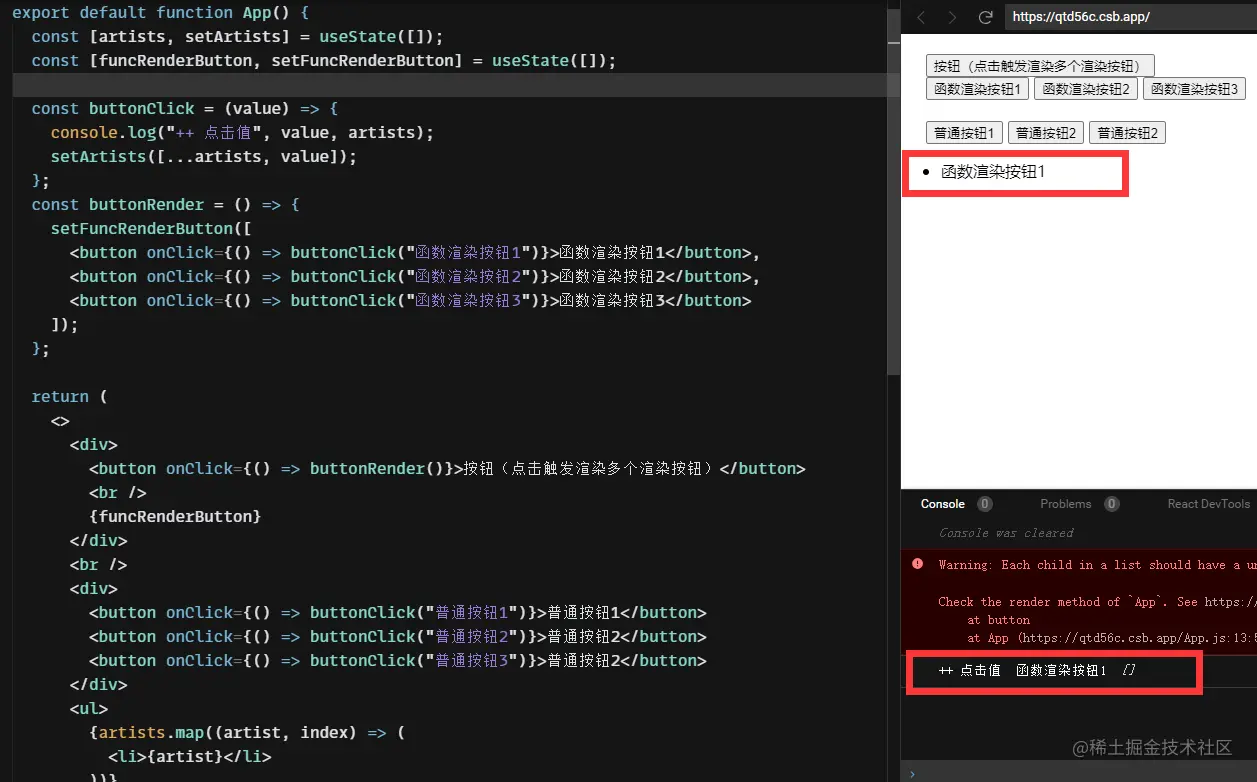Open the React DevTools tab
Image resolution: width=1257 pixels, height=782 pixels.
pyautogui.click(x=1208, y=504)
